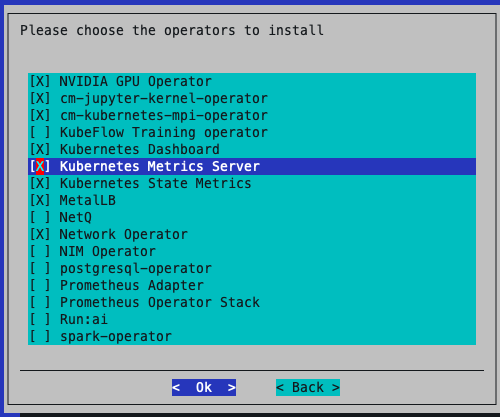Toggle cm-kubernetes-mpi-operator checkbox
The width and height of the screenshot is (500, 417).
40,115
